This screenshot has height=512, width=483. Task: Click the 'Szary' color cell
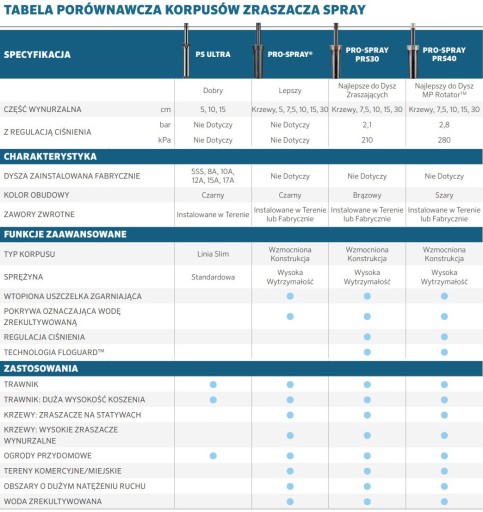[444, 195]
